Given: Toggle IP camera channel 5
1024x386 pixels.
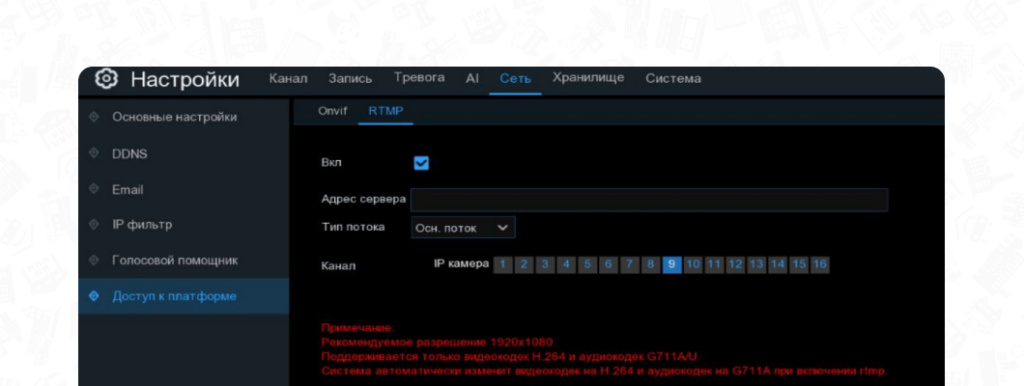Looking at the screenshot, I should [x=587, y=265].
